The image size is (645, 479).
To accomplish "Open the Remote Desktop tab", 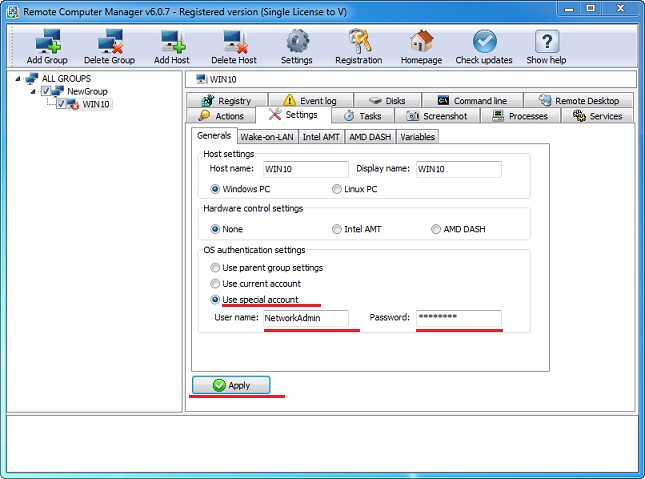I will pos(579,100).
